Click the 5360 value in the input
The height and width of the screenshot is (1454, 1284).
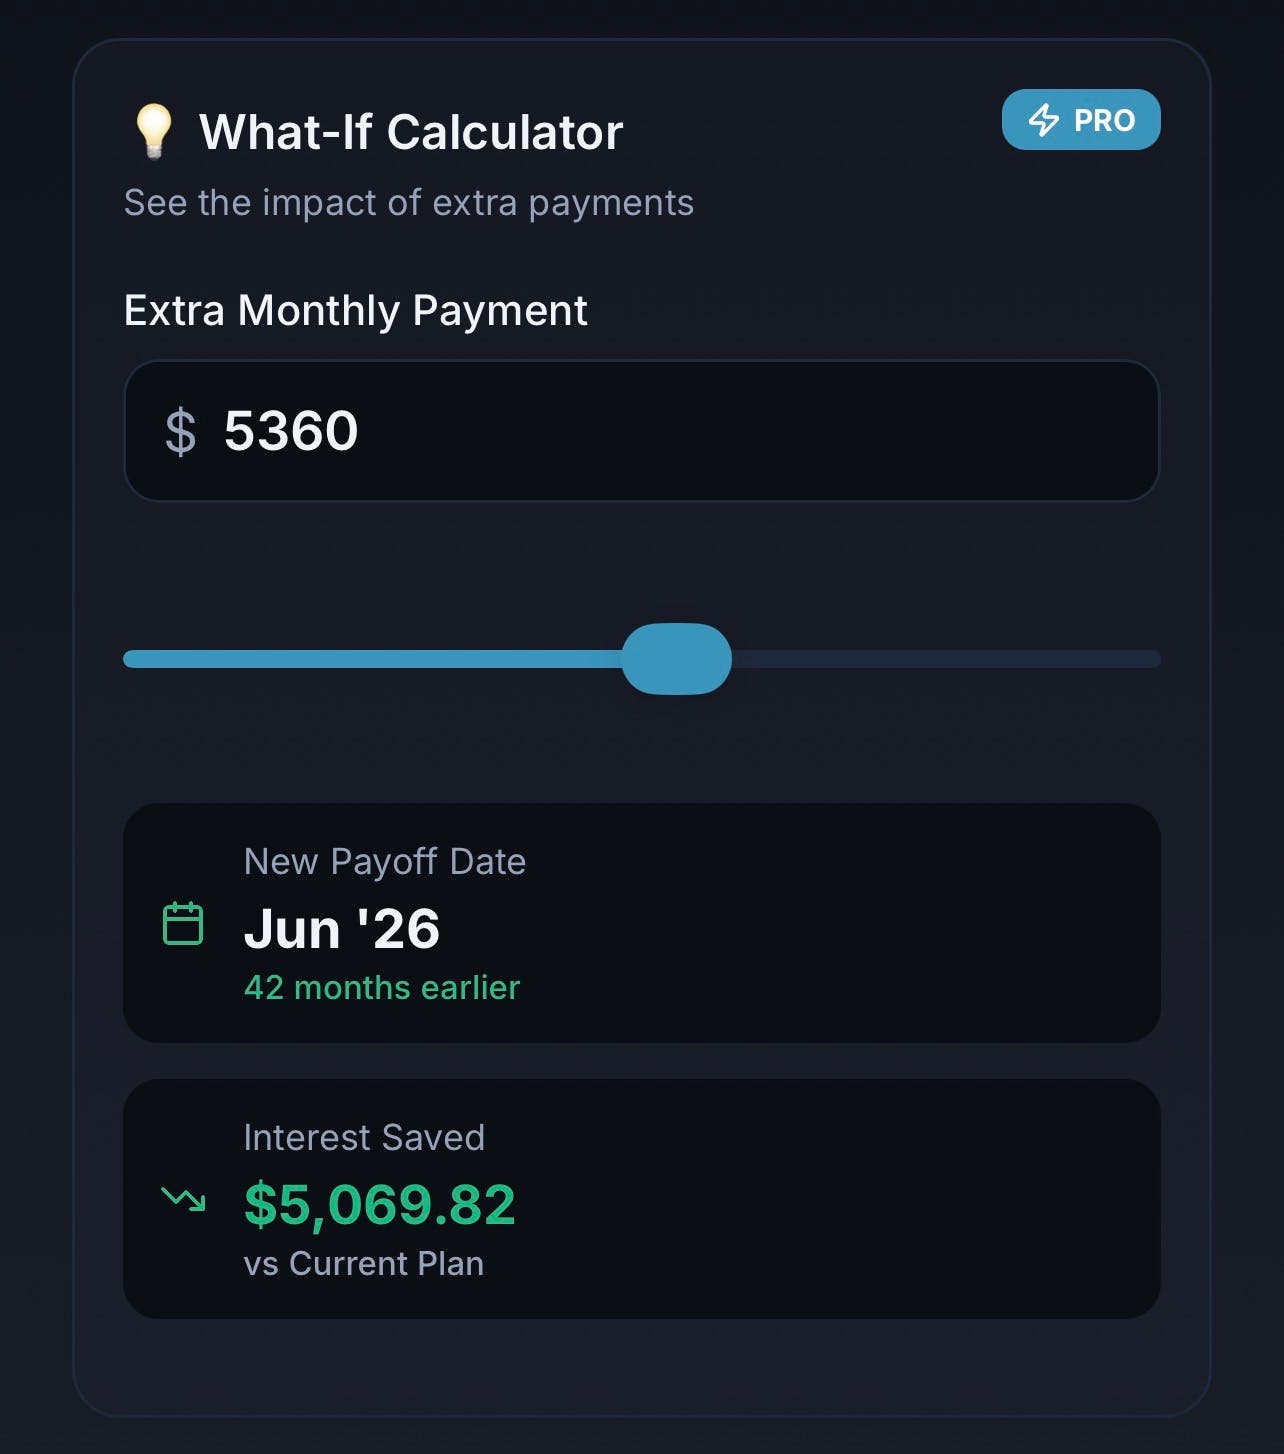(291, 431)
